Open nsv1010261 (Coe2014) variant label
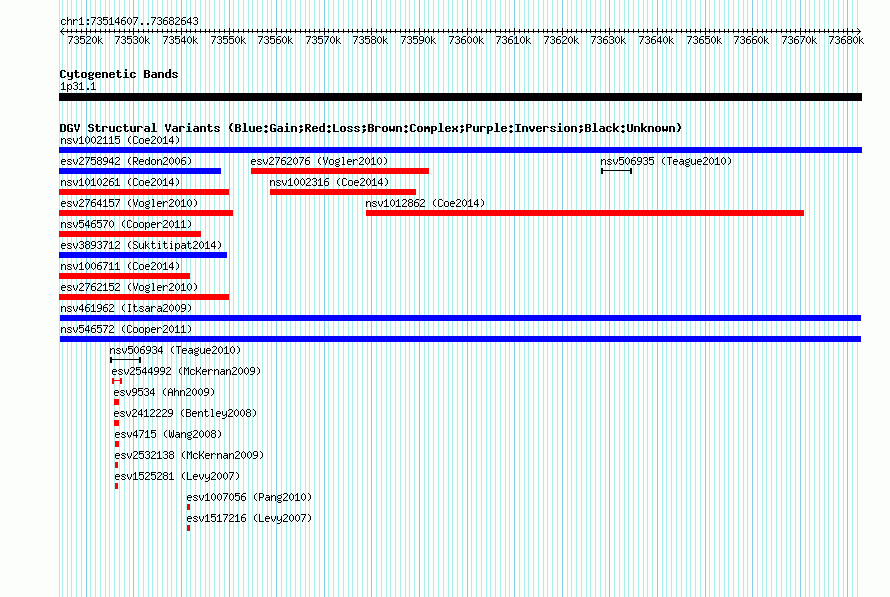Screen dimensions: 890x597 click(120, 182)
